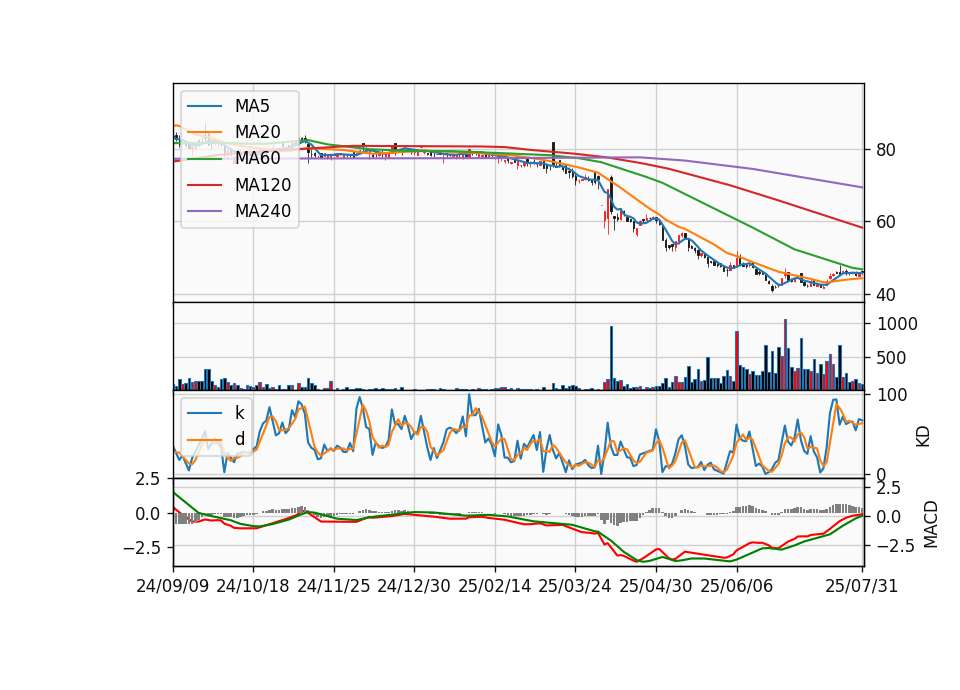Click the 24/09/09 date tick label
The image size is (960, 690).
pos(173,586)
